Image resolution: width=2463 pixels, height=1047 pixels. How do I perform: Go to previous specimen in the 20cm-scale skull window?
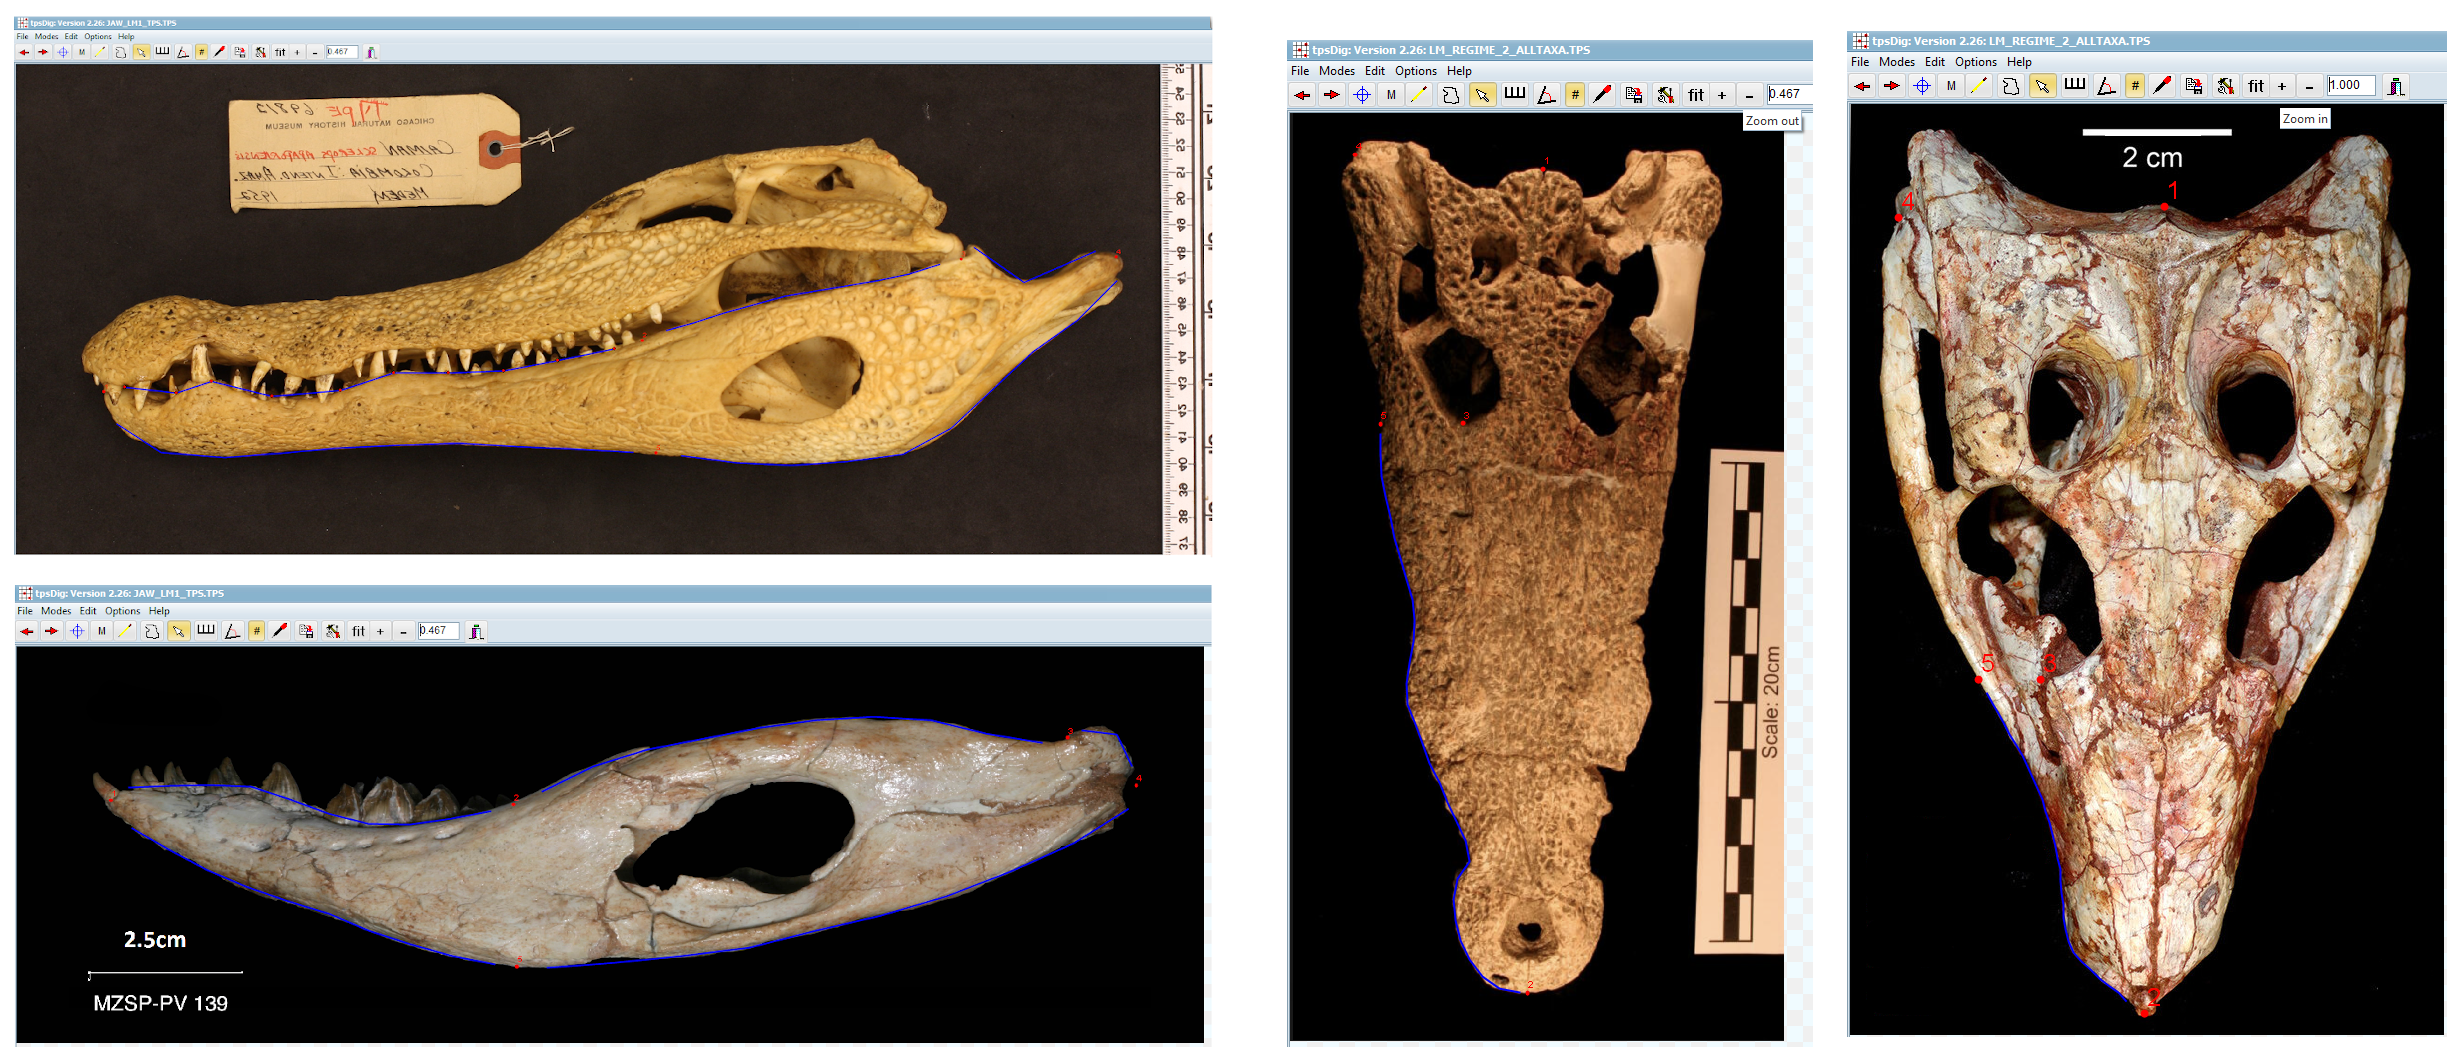[1302, 95]
